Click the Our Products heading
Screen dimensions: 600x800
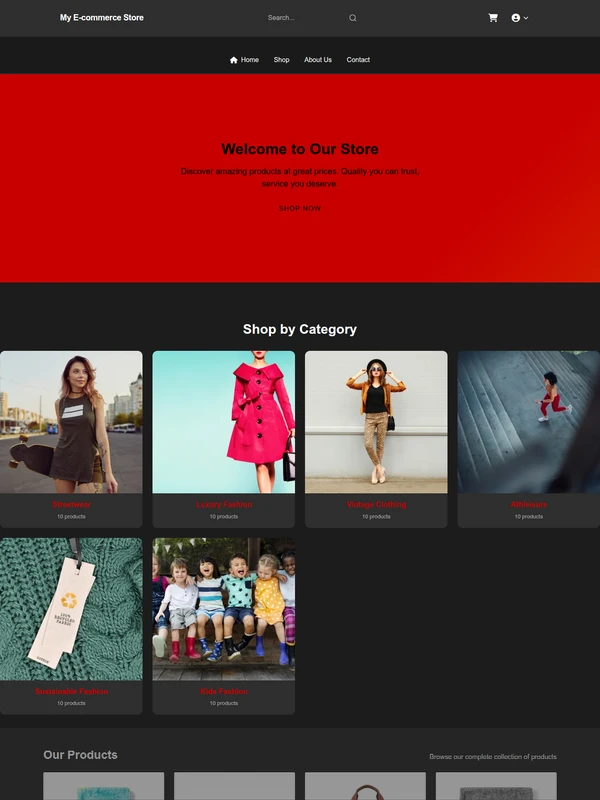click(x=80, y=755)
